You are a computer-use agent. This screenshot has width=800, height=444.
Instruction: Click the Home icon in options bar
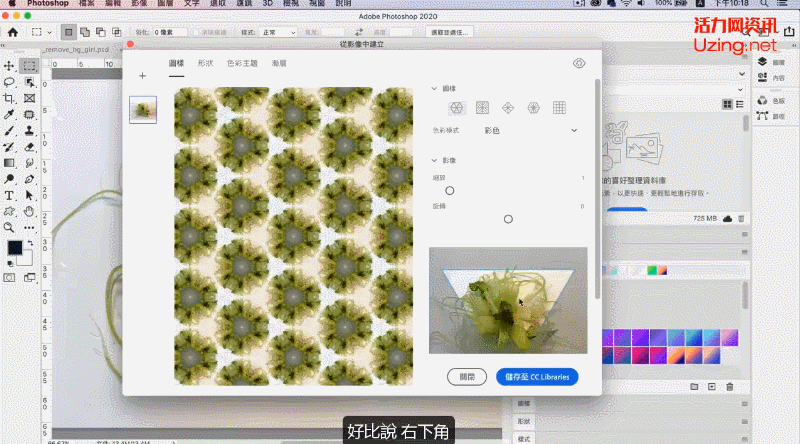coord(13,32)
